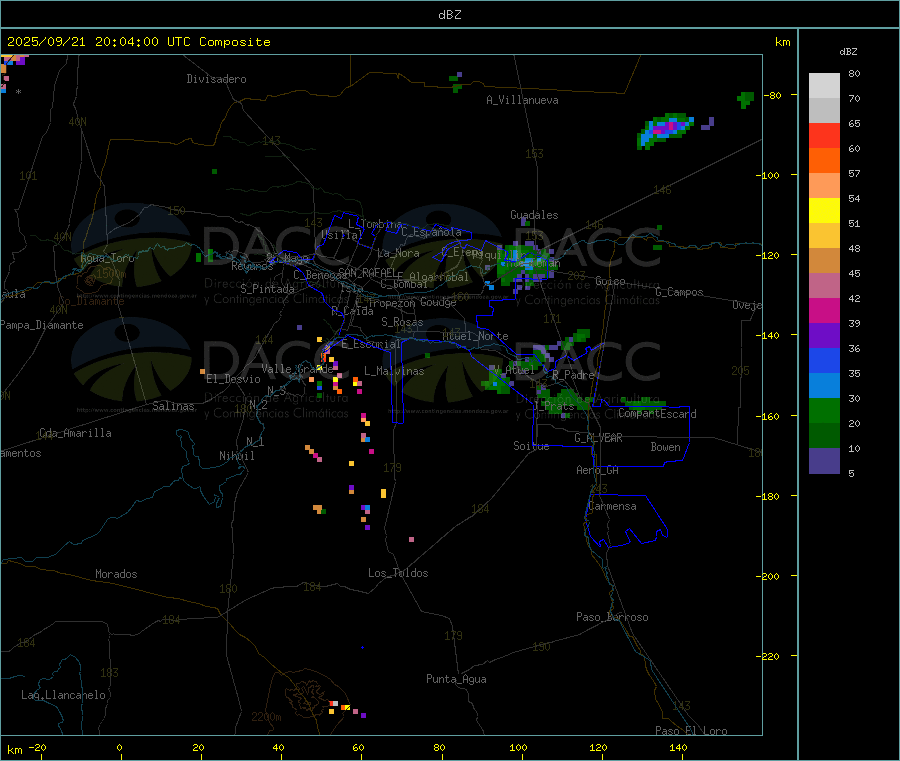Click the blue radar echo in northeast corner

[665, 130]
